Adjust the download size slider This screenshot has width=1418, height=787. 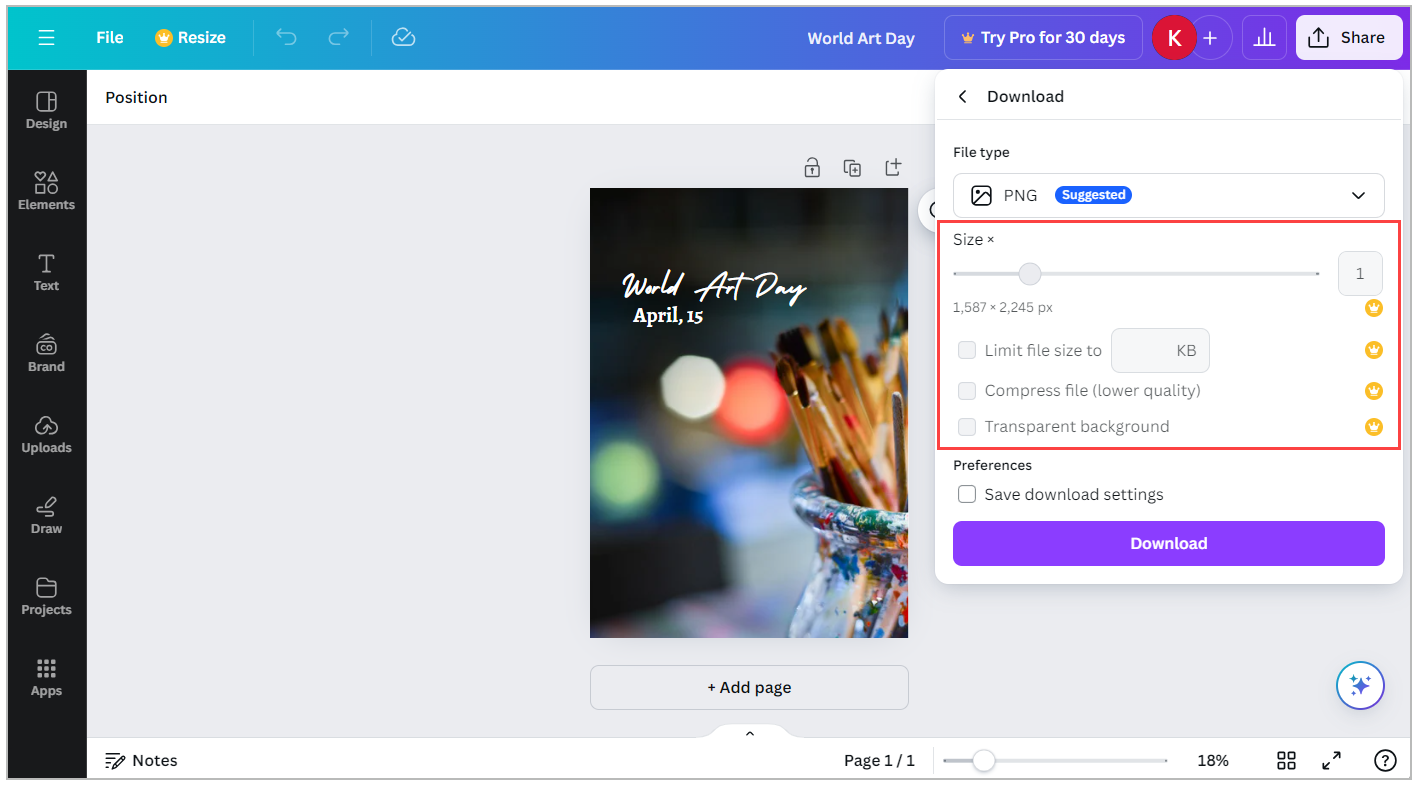click(1030, 273)
